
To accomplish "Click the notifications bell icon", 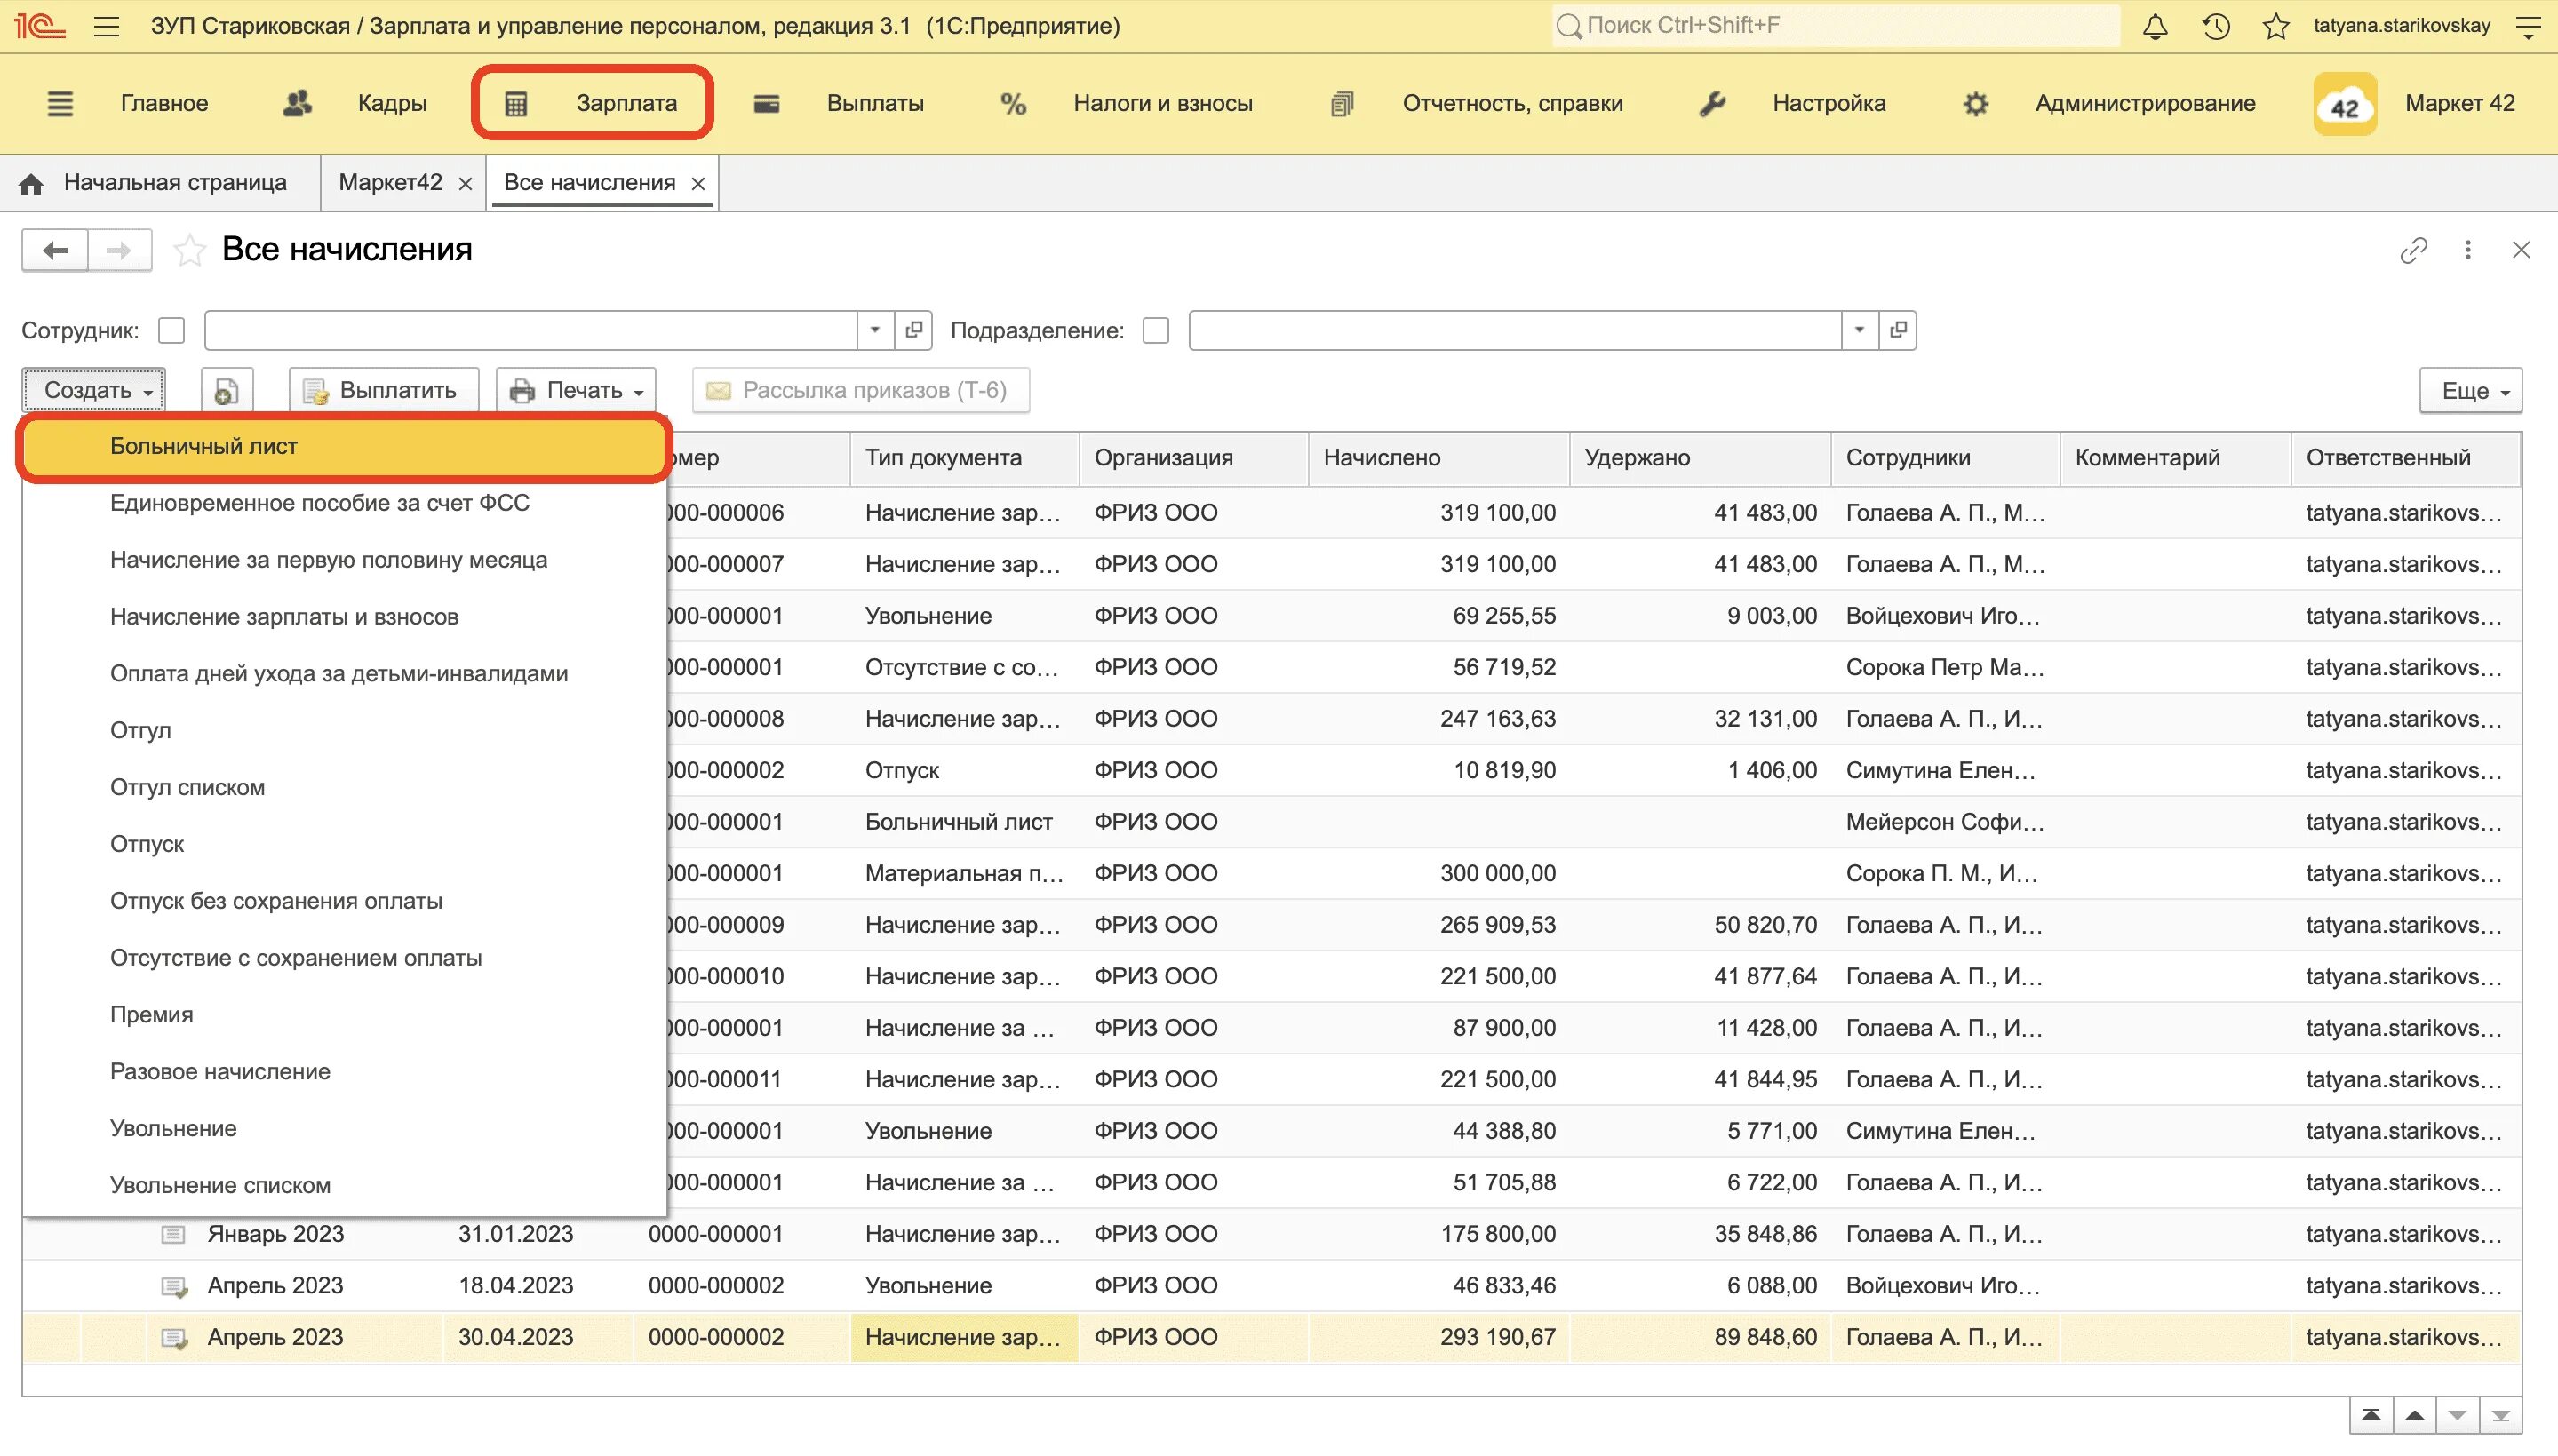I will (x=2154, y=26).
